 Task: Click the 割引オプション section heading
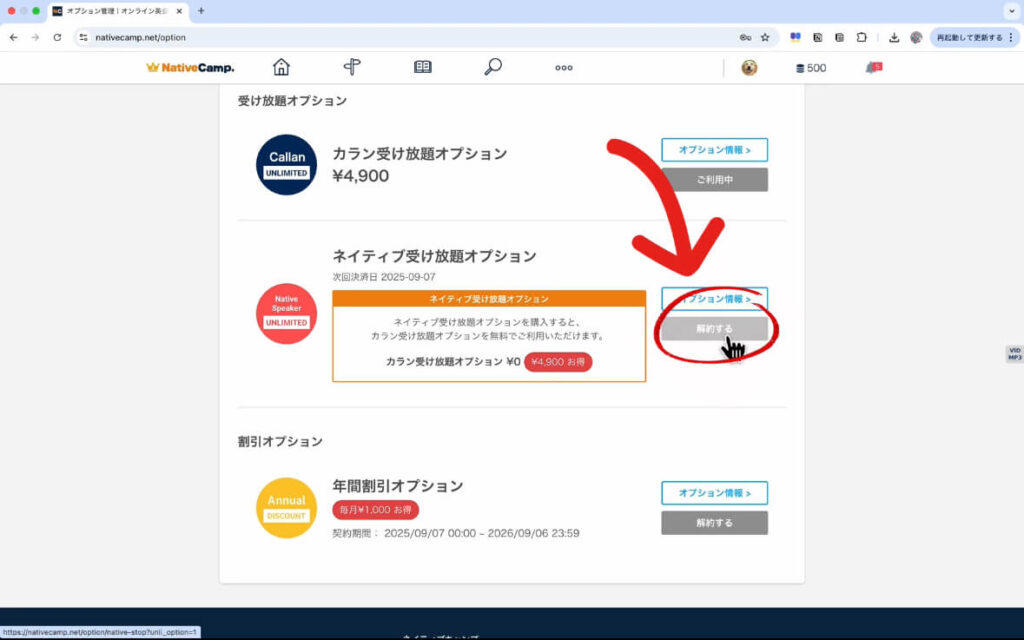(x=280, y=441)
